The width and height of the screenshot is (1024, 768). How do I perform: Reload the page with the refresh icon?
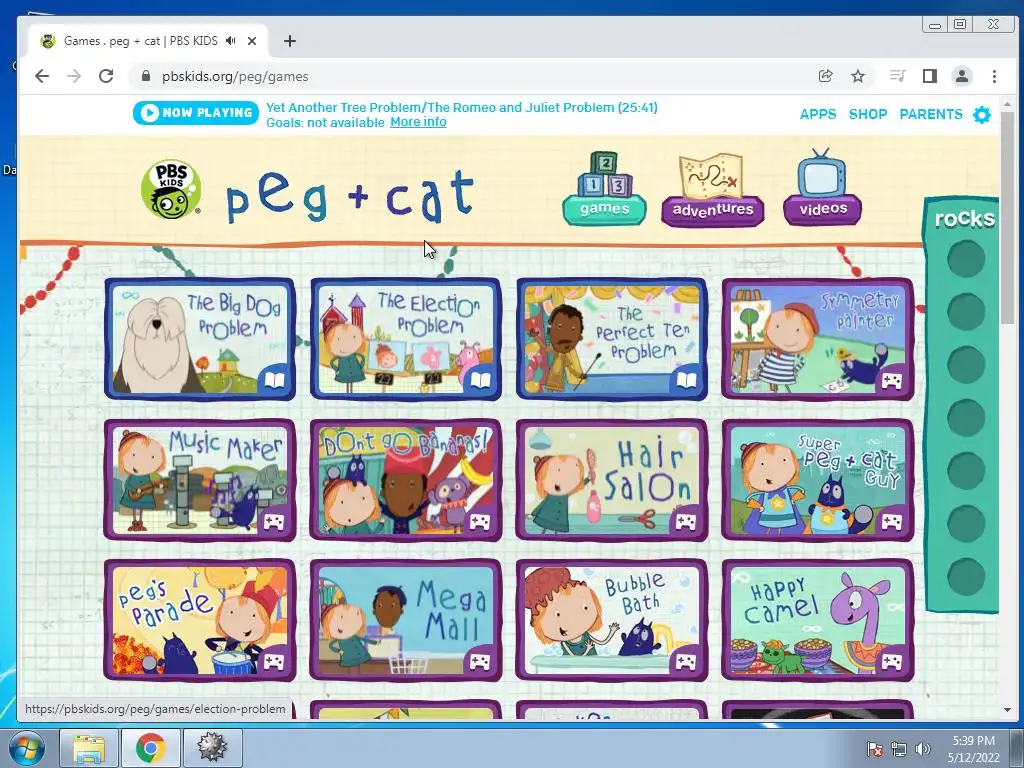[x=106, y=76]
